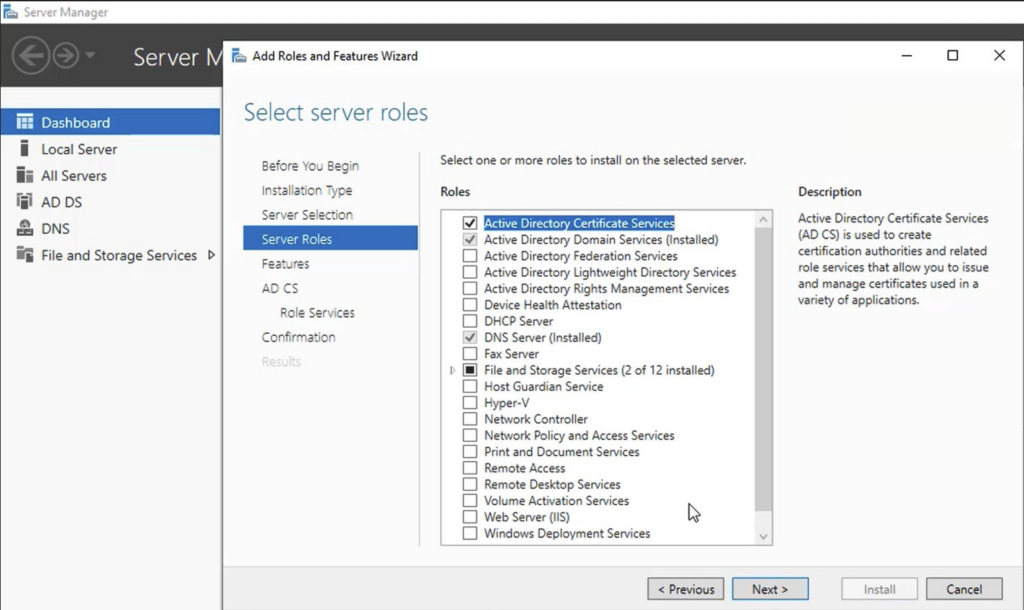Select the Server Roles wizard step
1024x610 pixels.
tap(330, 238)
